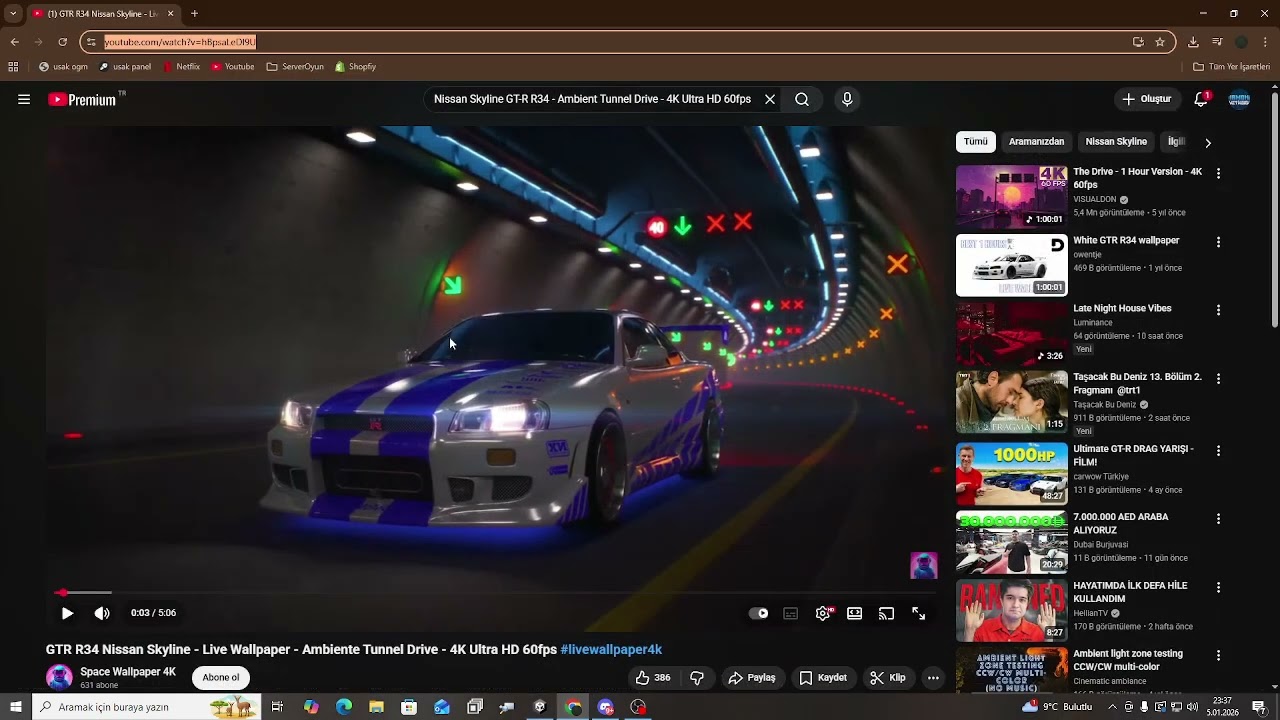Open more actions ellipsis below video
1280x720 pixels.
point(933,677)
